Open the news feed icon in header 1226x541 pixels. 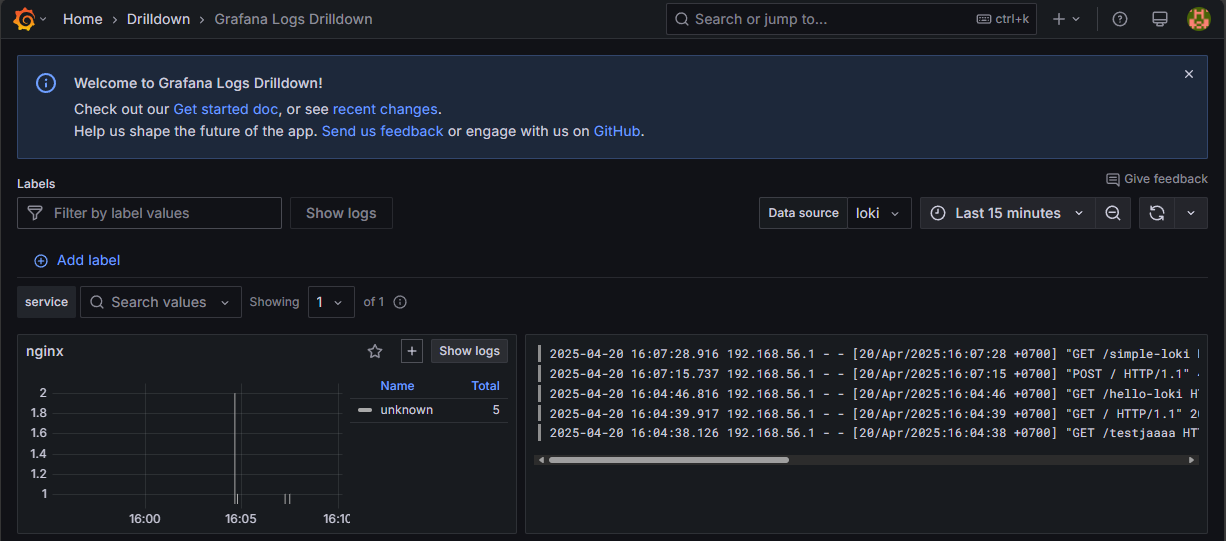(x=1160, y=19)
